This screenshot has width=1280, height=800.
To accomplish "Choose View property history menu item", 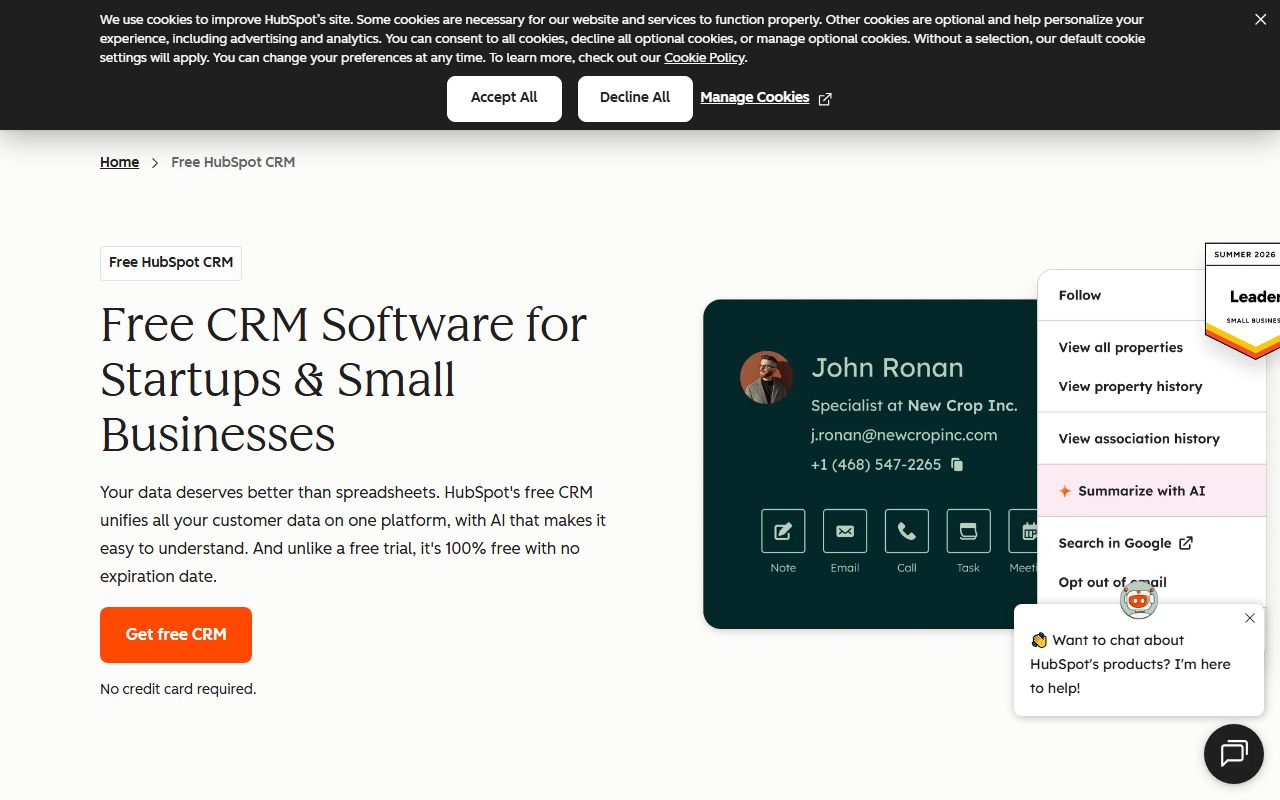I will pyautogui.click(x=1131, y=386).
